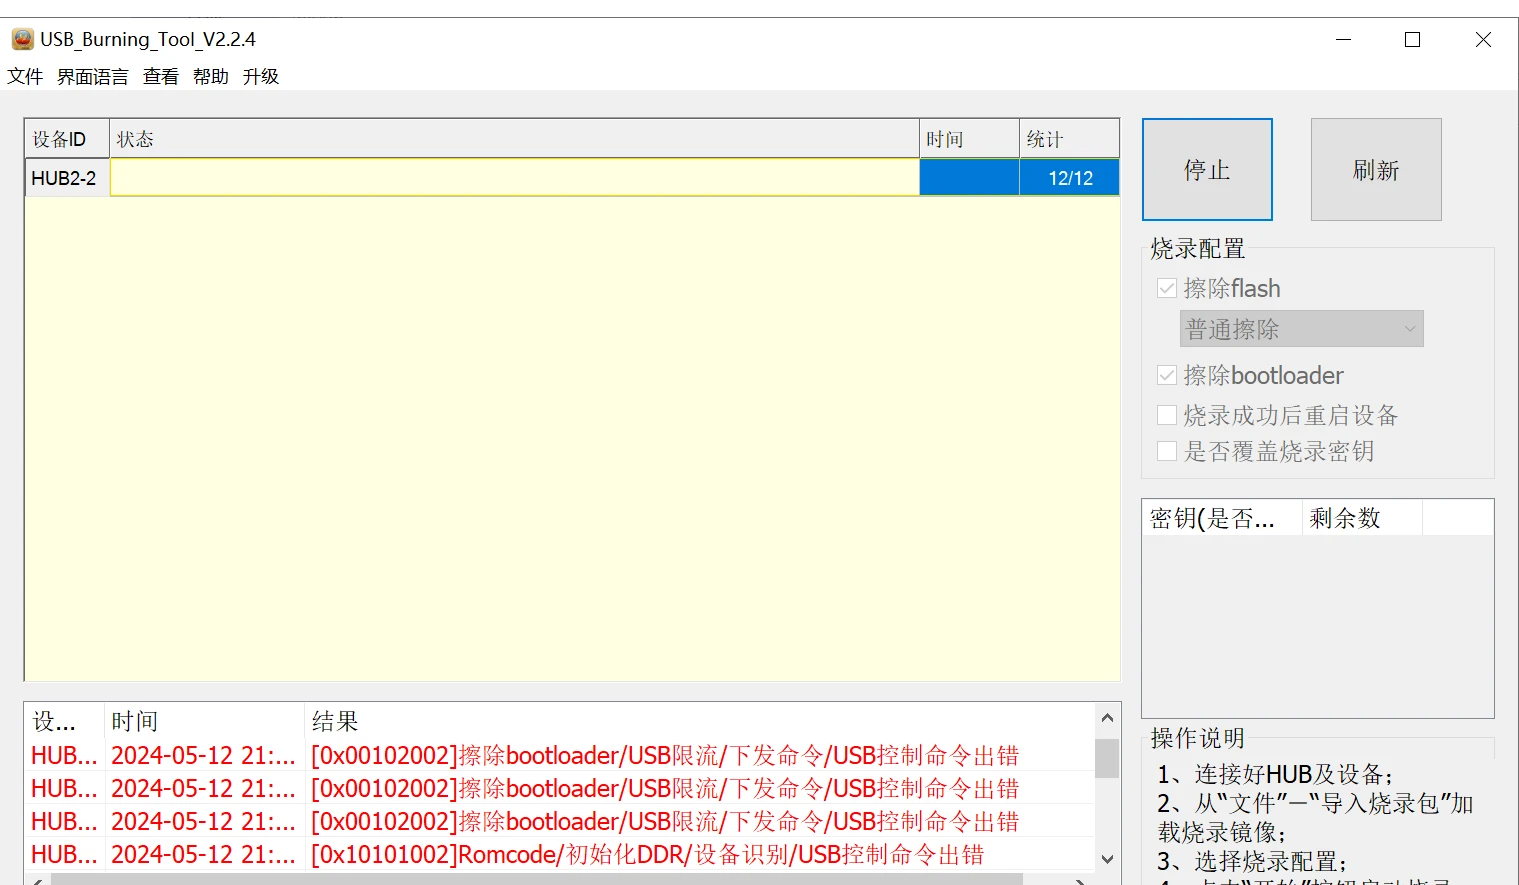Open the 文件 menu
The image size is (1519, 885).
(25, 77)
